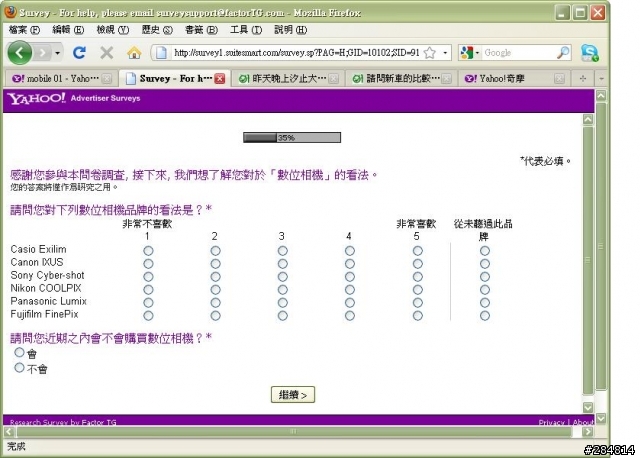
Task: Mark Fujifilm FinePix as never heard of
Action: click(x=484, y=316)
